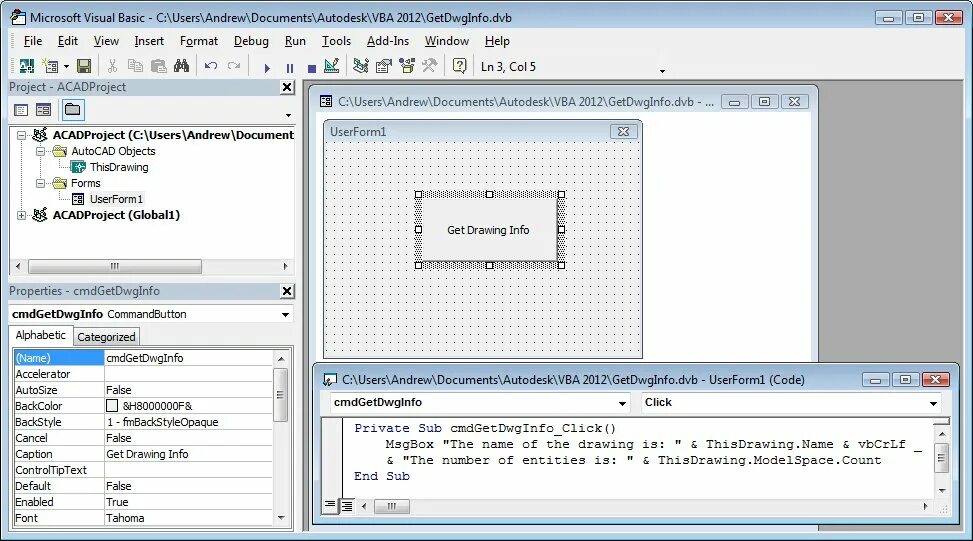Select Get Drawing Info button on UserForm1
The height and width of the screenshot is (541, 973).
(x=488, y=230)
